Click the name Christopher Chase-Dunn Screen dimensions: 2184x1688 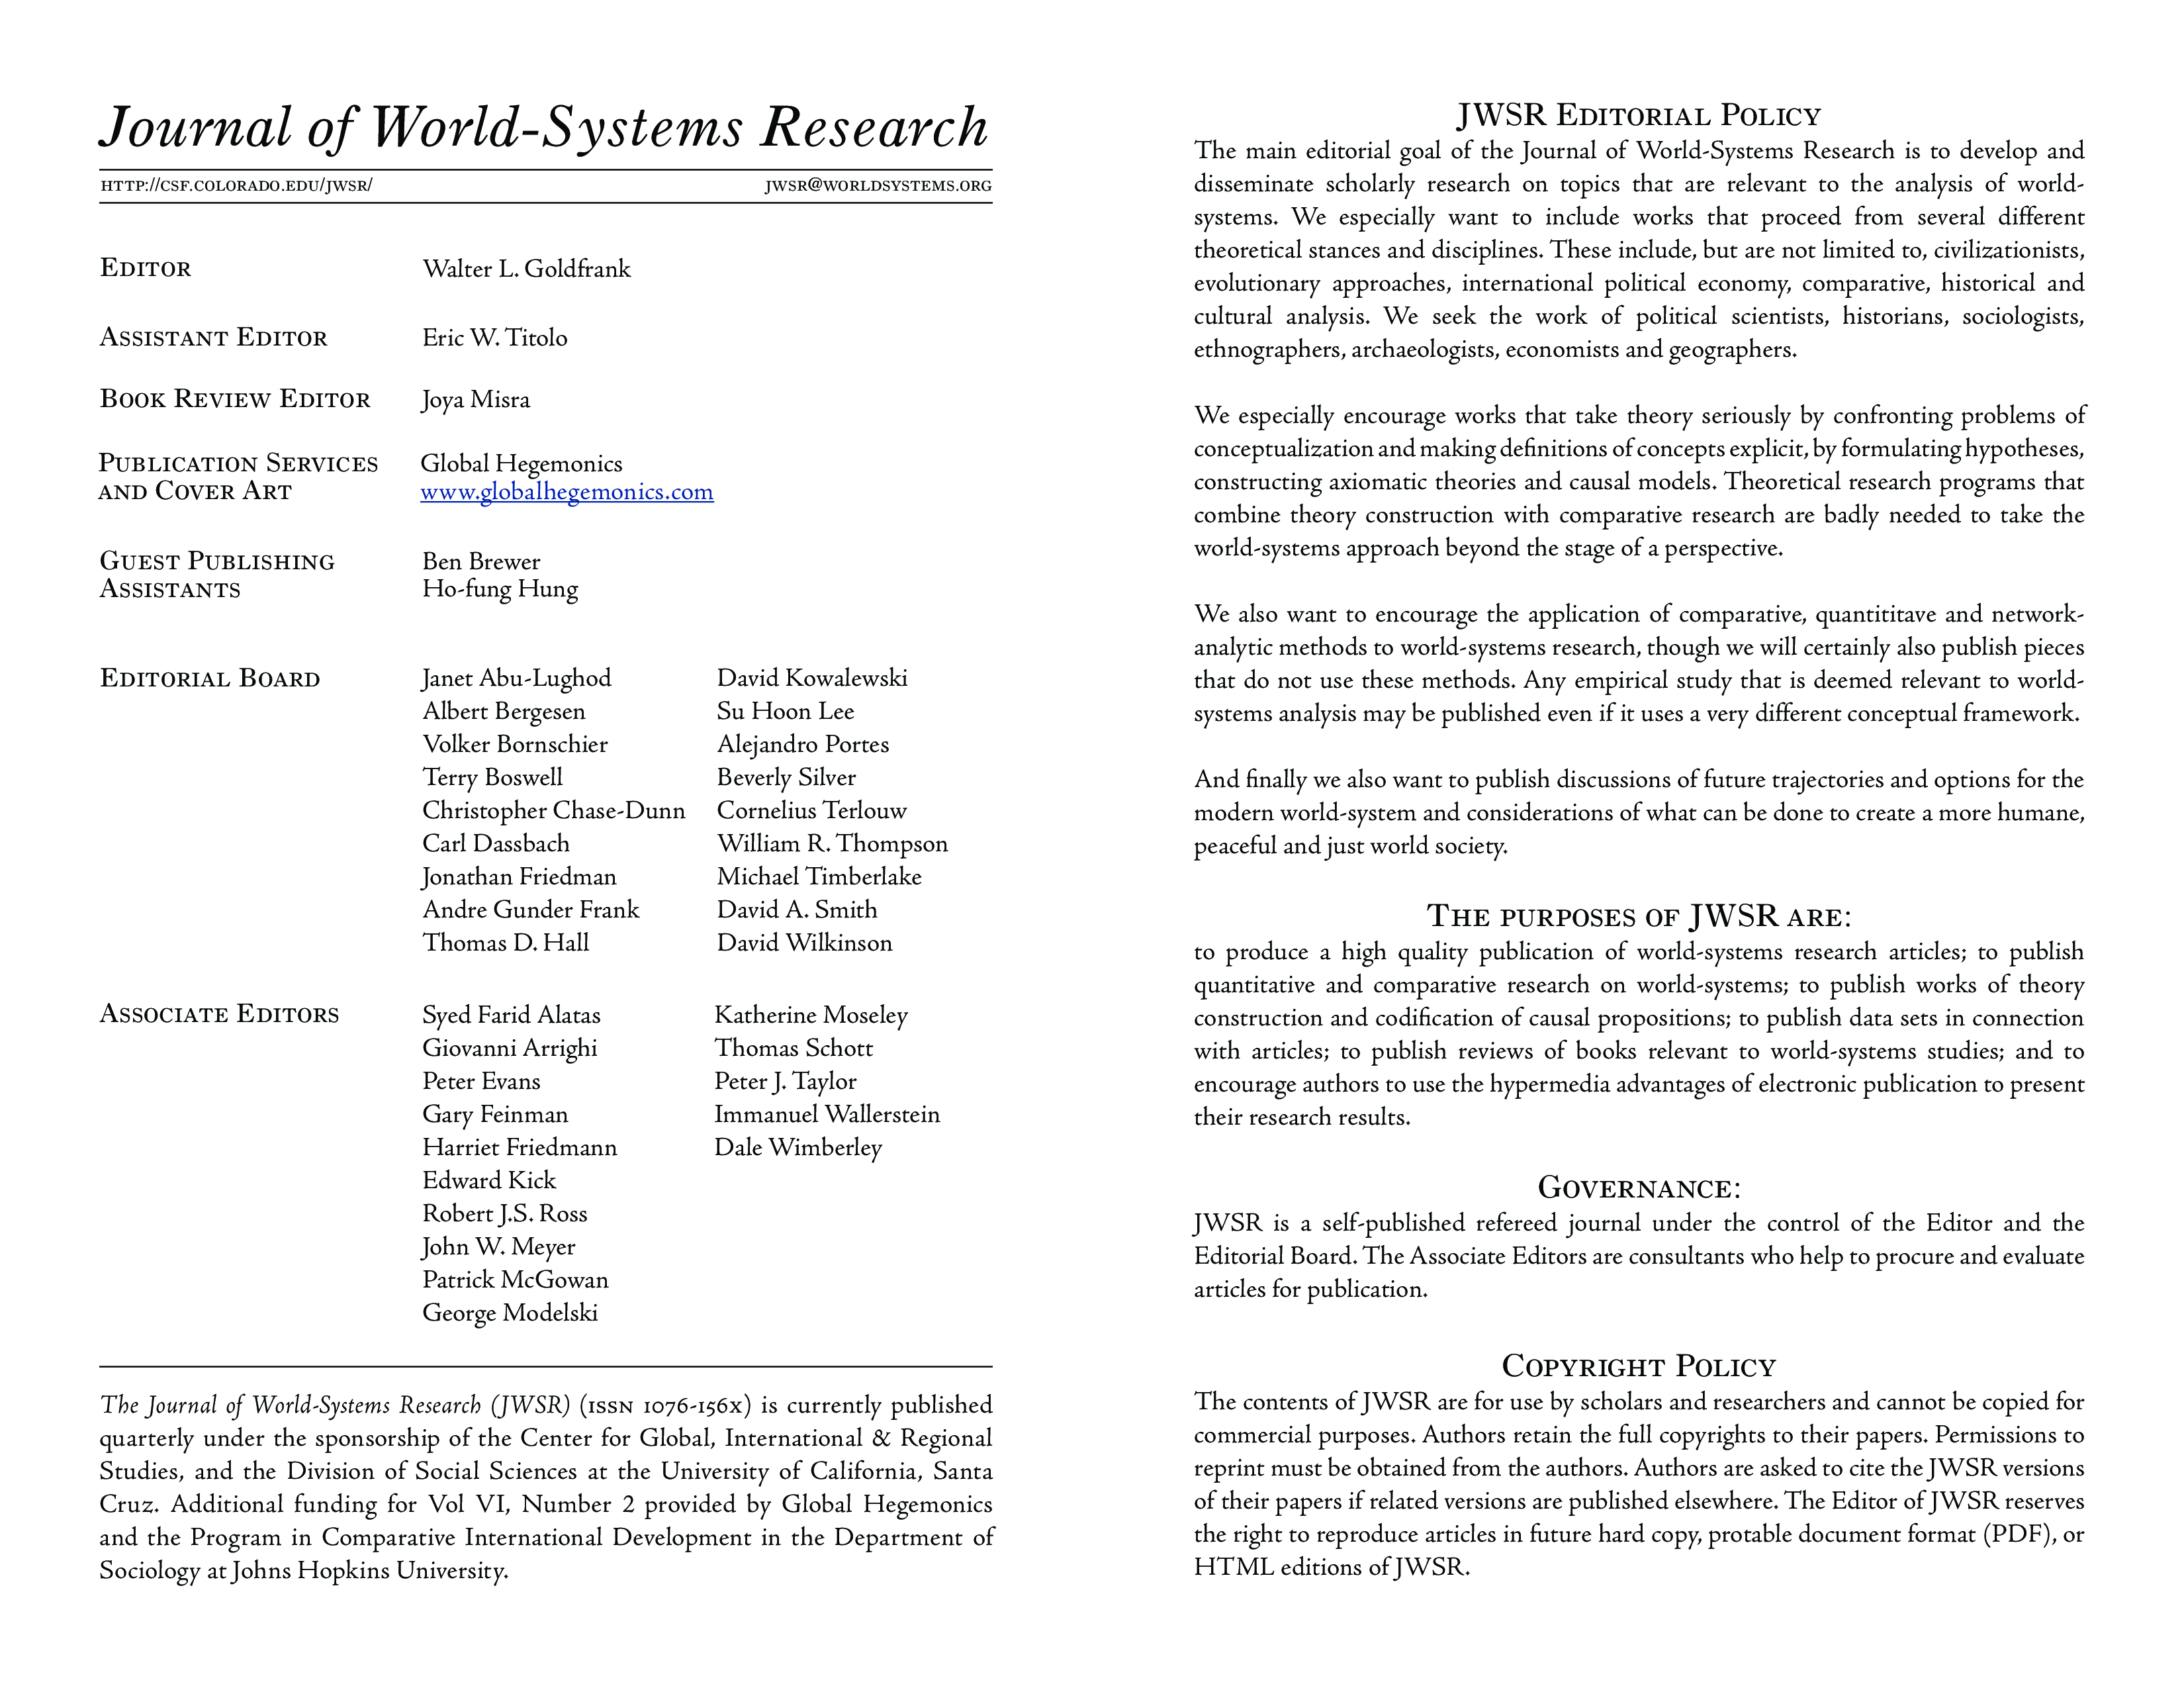point(553,810)
